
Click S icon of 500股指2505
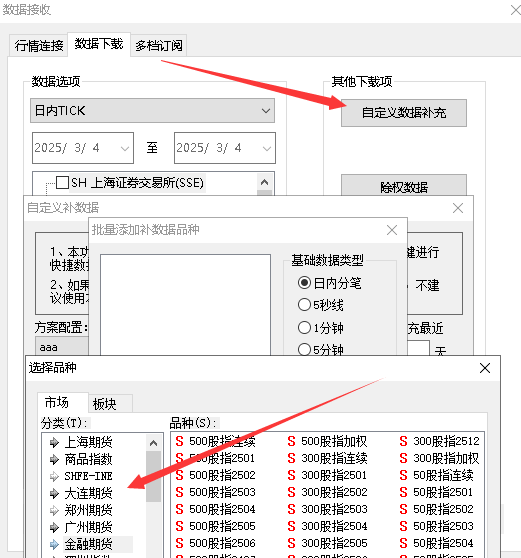[x=179, y=526]
